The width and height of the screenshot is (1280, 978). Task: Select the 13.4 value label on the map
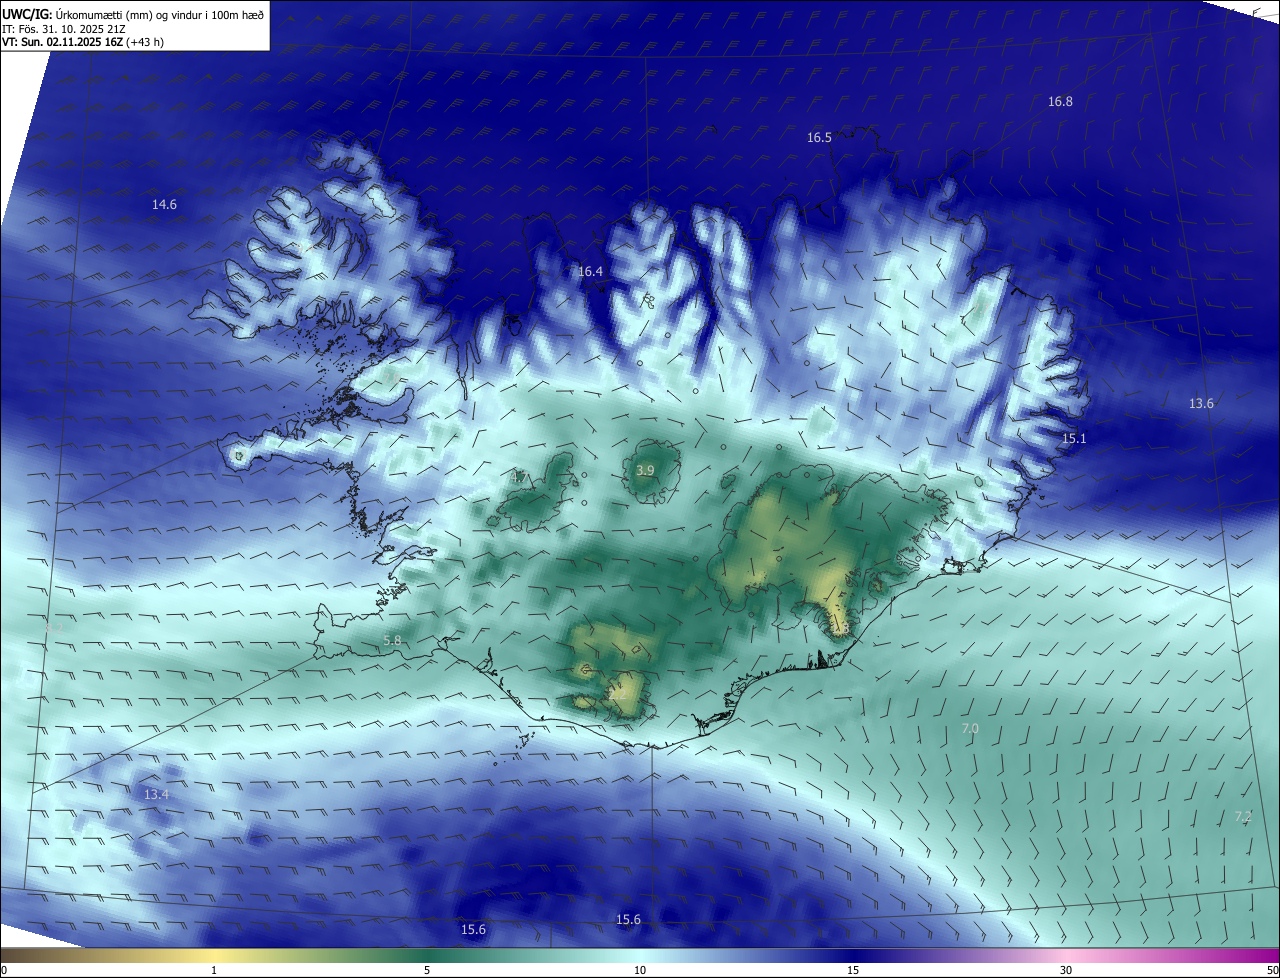pyautogui.click(x=156, y=795)
